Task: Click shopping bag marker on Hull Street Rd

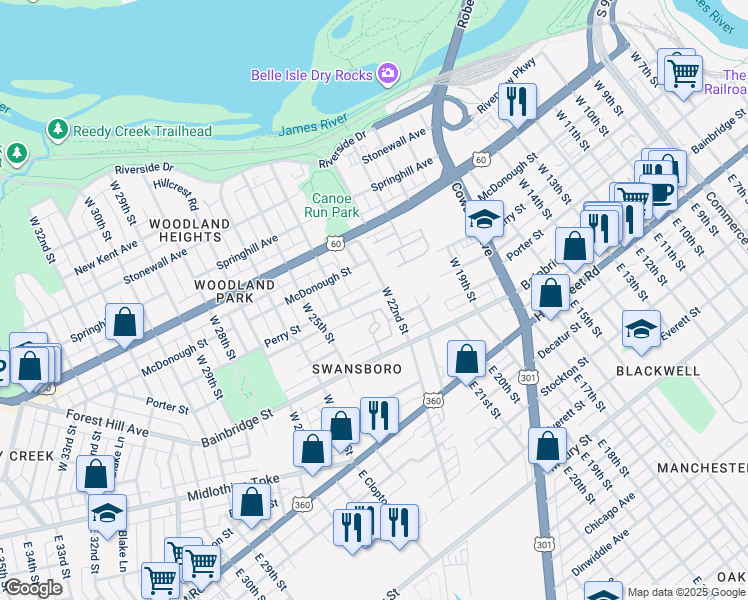Action: point(551,294)
